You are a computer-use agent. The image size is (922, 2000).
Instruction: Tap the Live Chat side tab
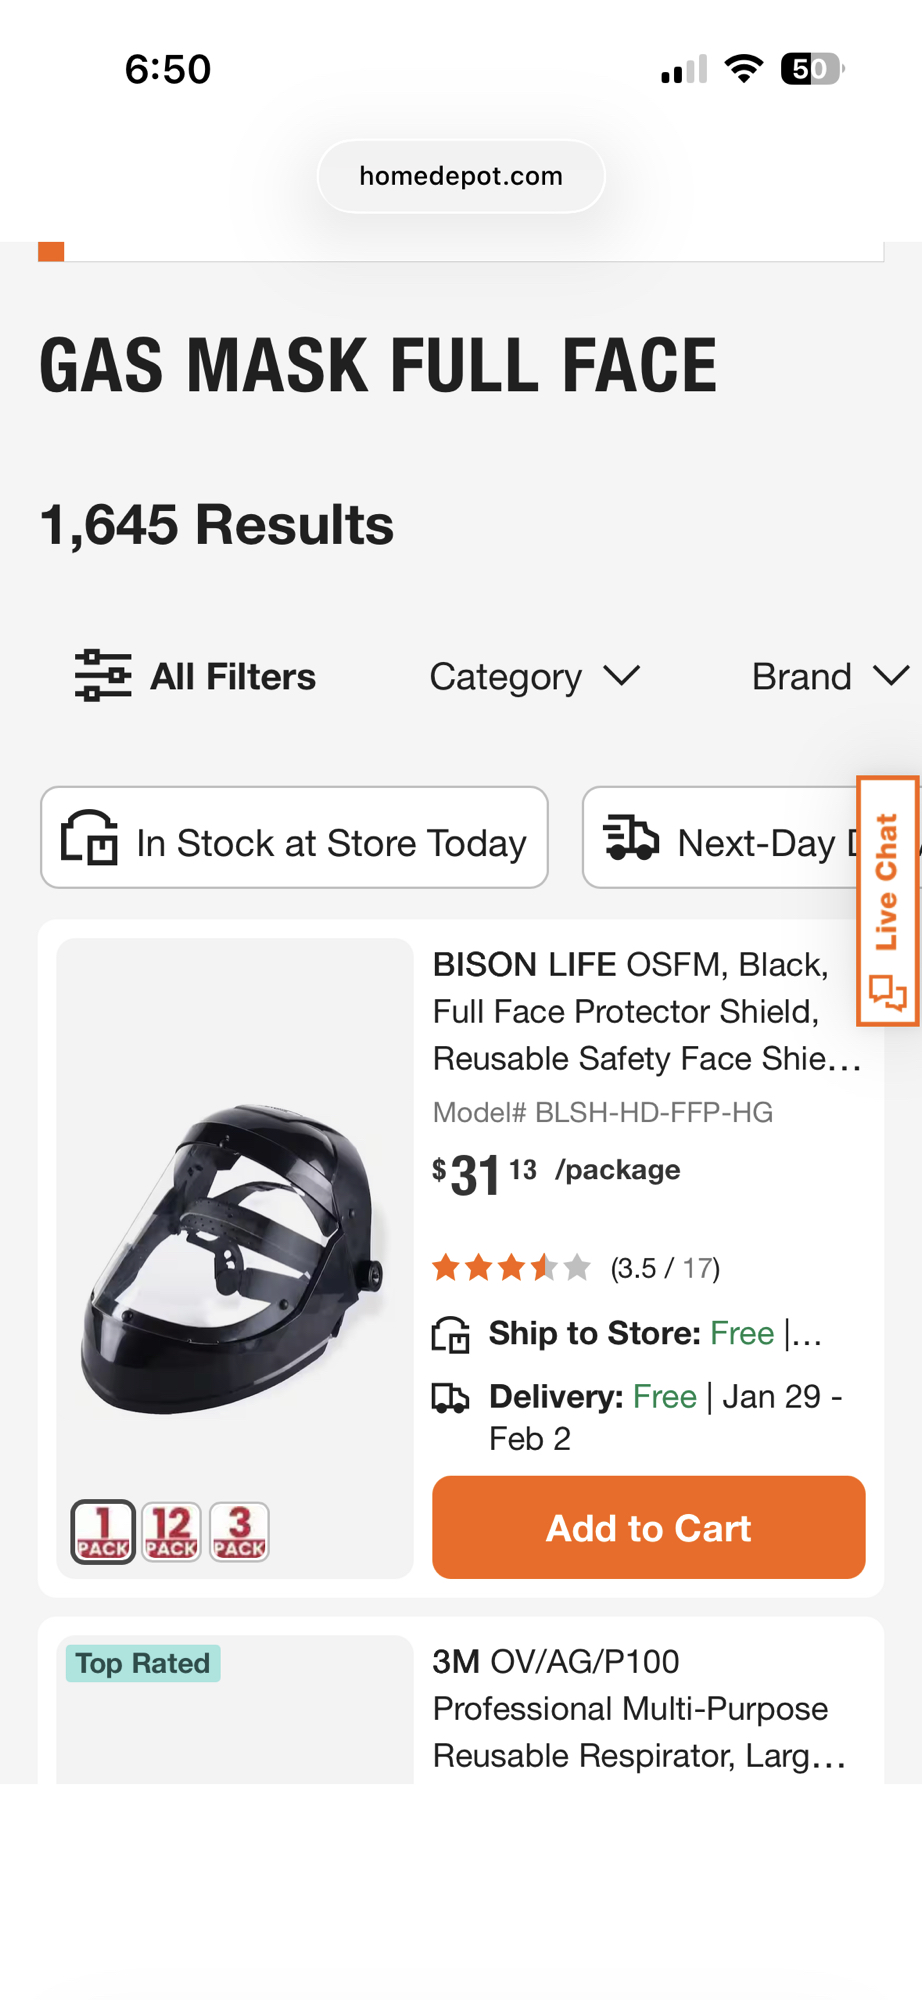887,900
